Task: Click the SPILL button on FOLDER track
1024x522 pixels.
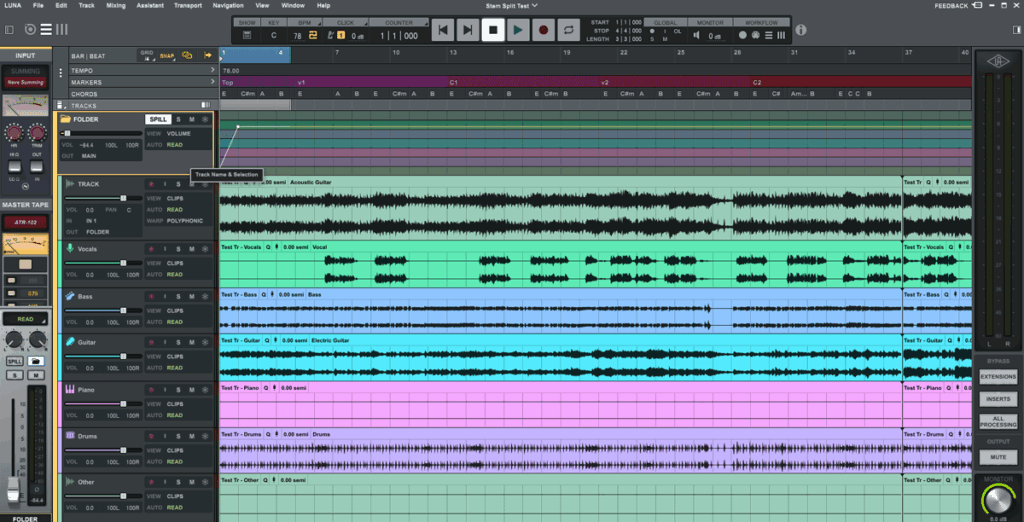Action: [x=158, y=119]
